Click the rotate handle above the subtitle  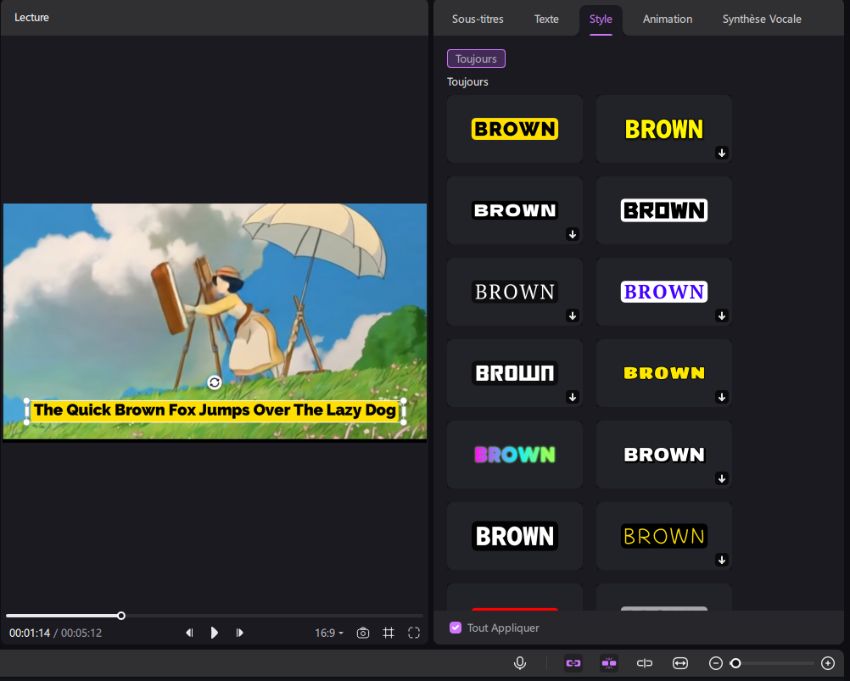click(x=214, y=382)
